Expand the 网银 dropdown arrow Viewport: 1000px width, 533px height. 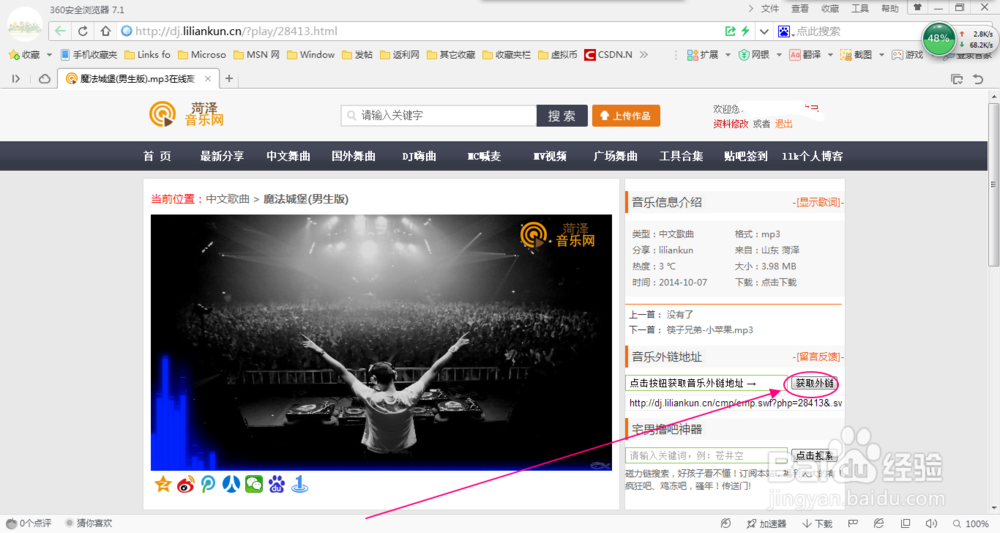pos(779,55)
